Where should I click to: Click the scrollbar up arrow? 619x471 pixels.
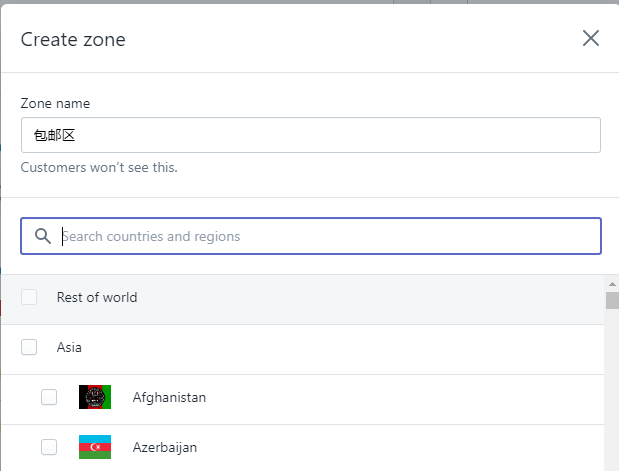click(612, 282)
